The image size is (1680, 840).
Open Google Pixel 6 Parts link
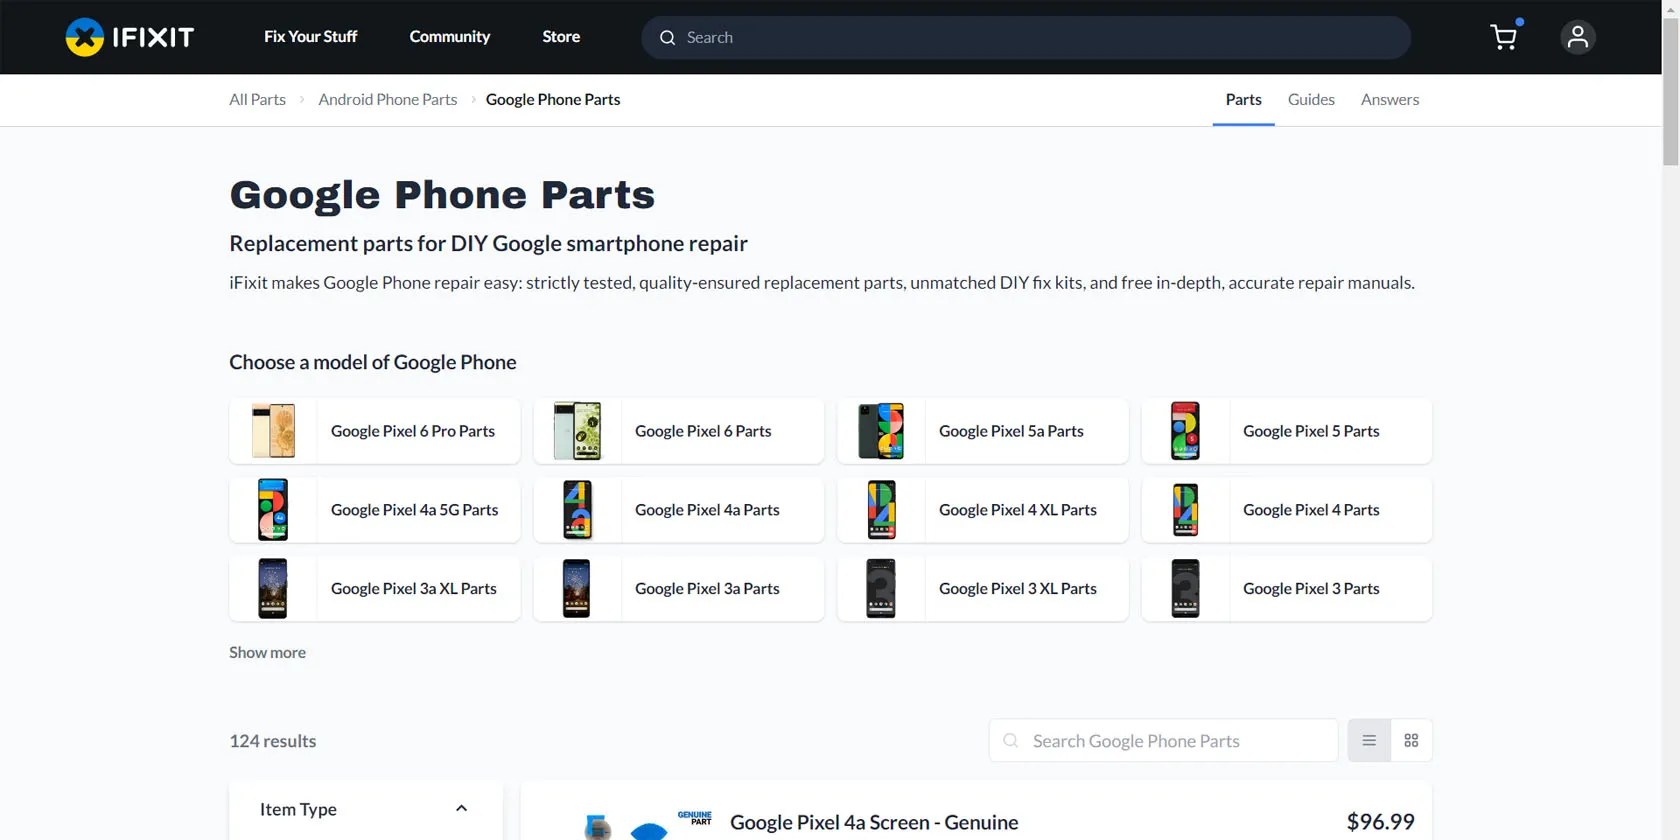tap(703, 431)
